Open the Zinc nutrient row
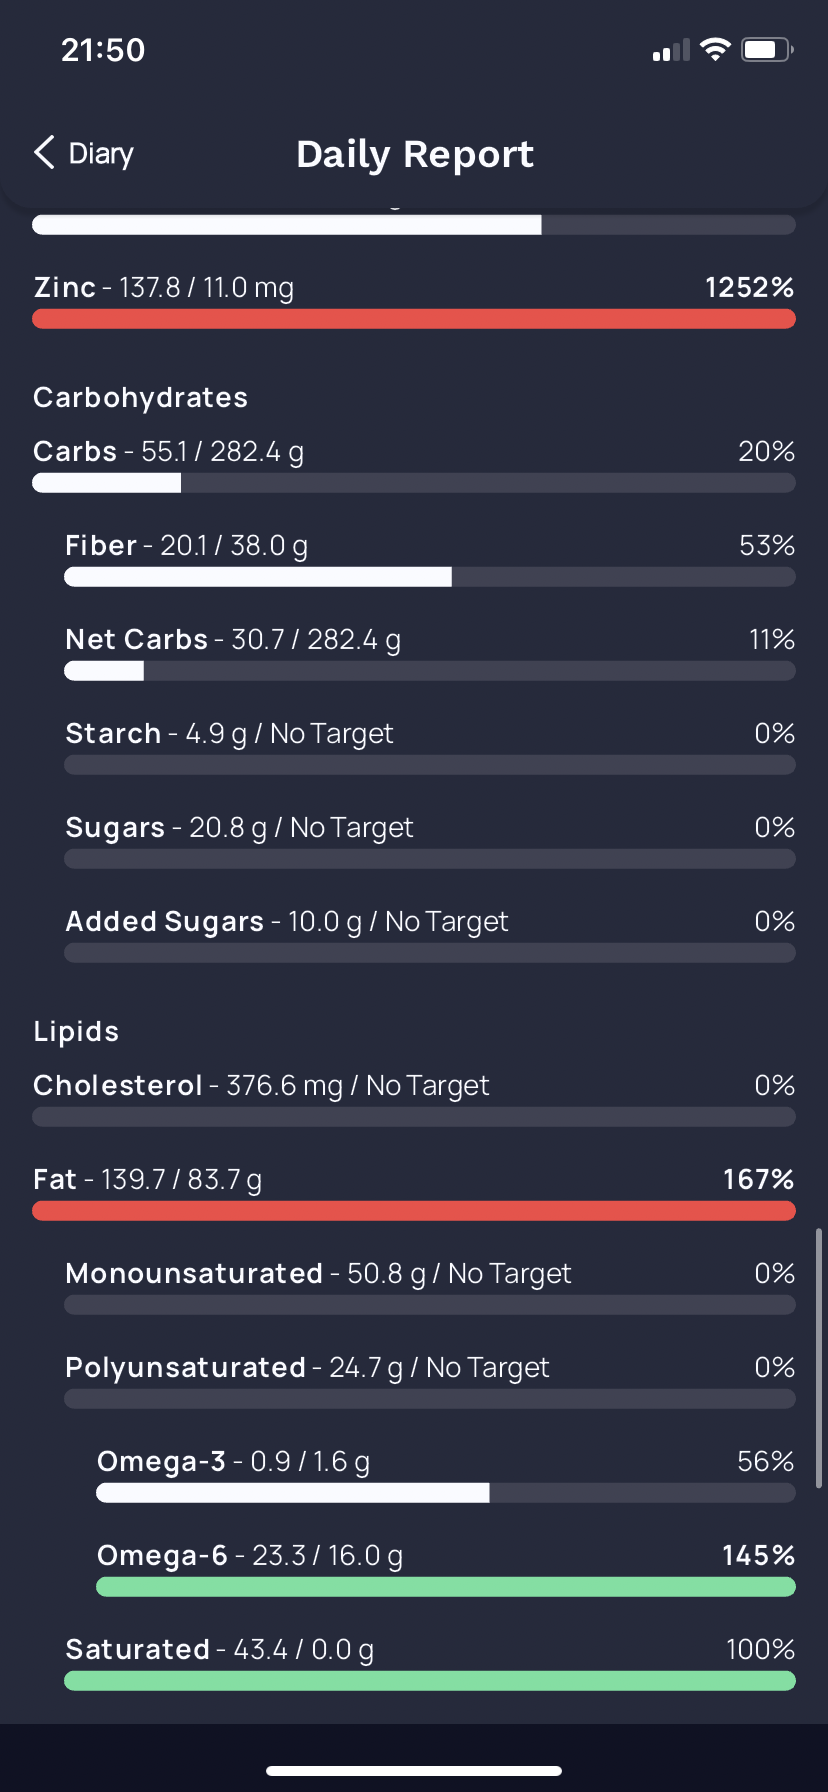This screenshot has height=1792, width=828. tap(414, 301)
